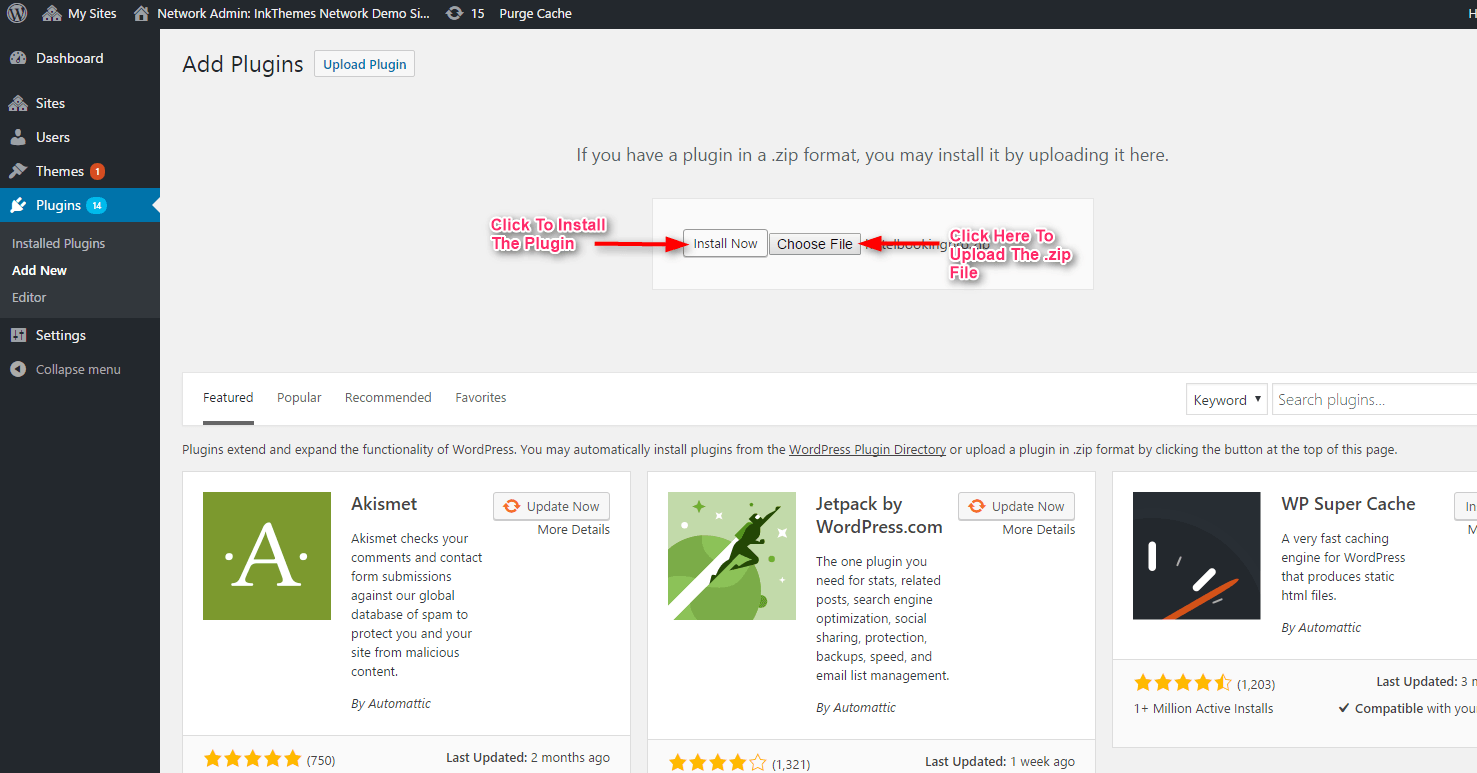Image resolution: width=1477 pixels, height=773 pixels.
Task: Open Plugins in sidebar
Action: 58,205
